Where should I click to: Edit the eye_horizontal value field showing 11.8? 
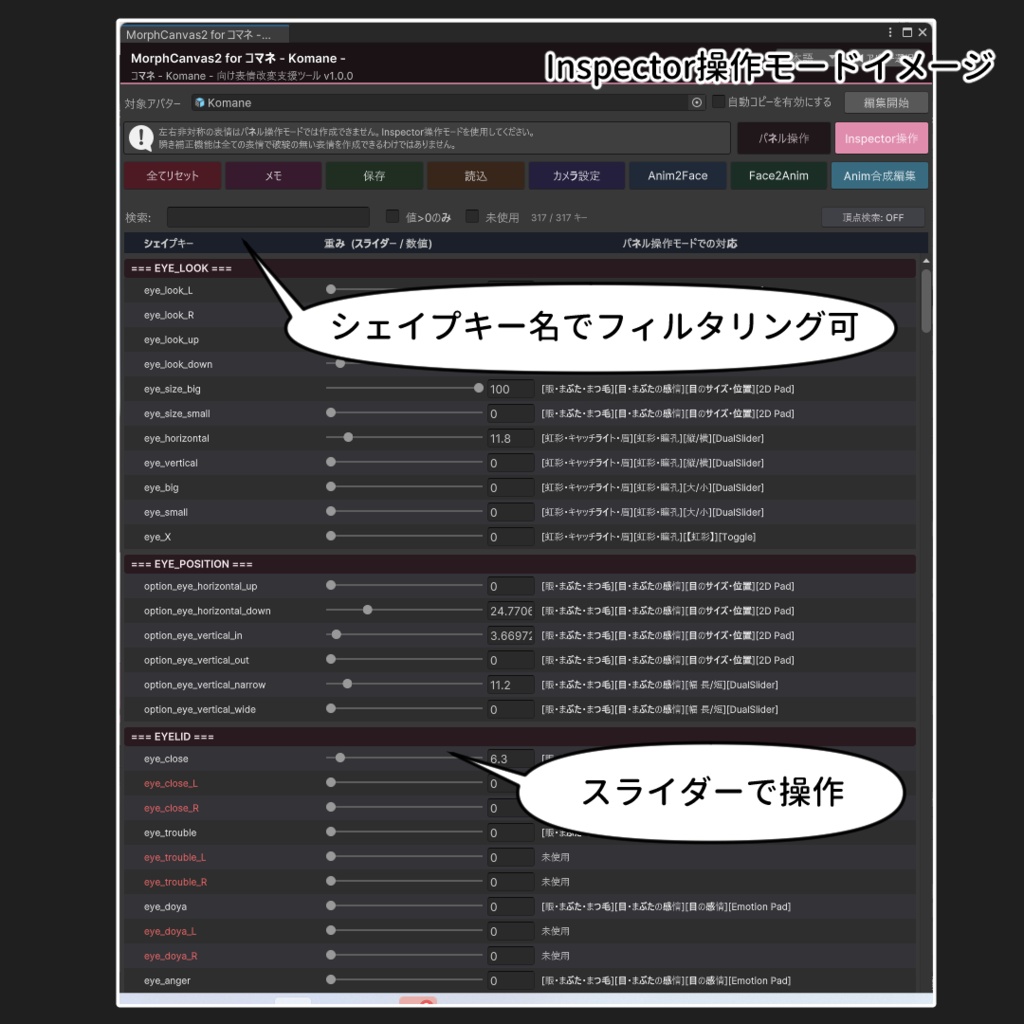coord(511,438)
